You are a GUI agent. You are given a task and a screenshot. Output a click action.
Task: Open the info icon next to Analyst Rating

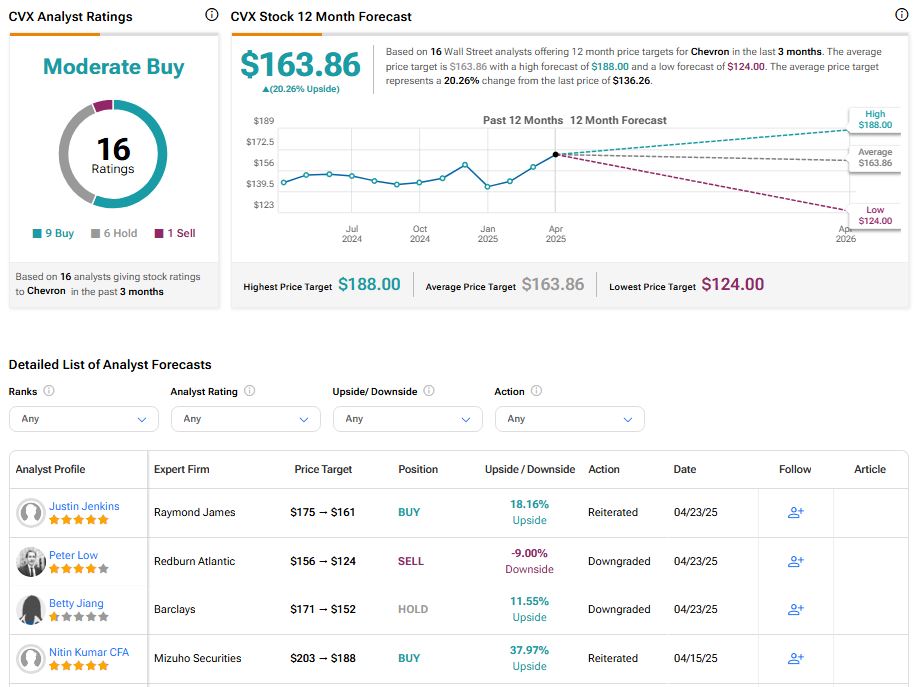[249, 391]
